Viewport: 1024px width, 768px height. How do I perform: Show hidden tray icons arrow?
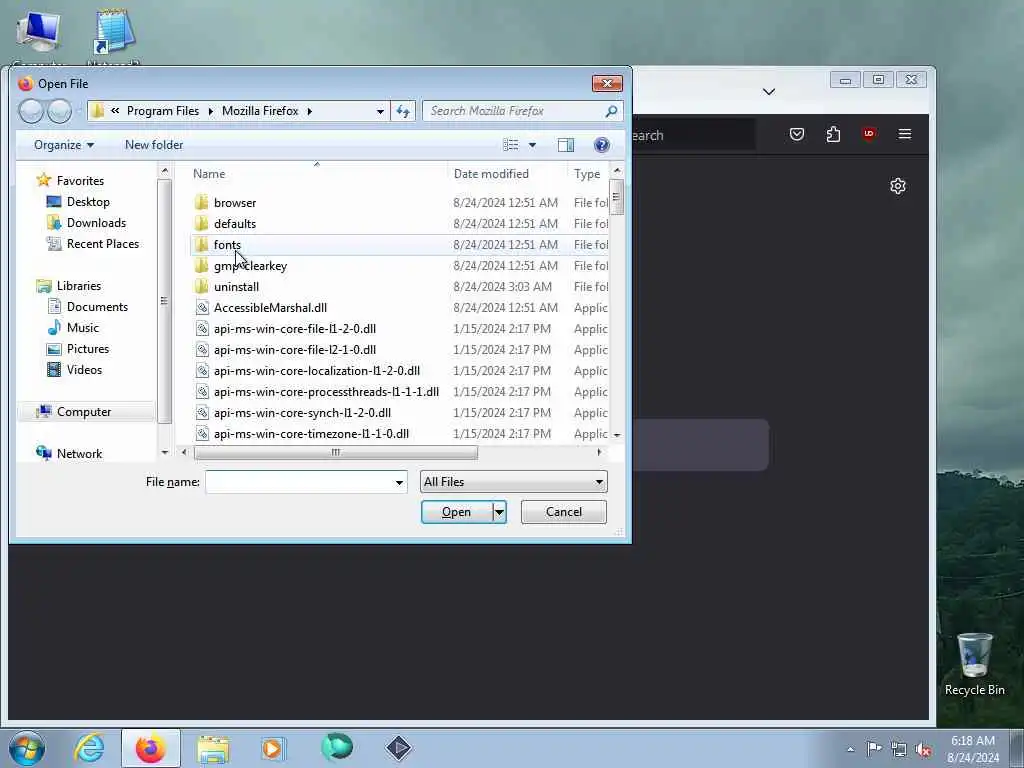tap(850, 749)
